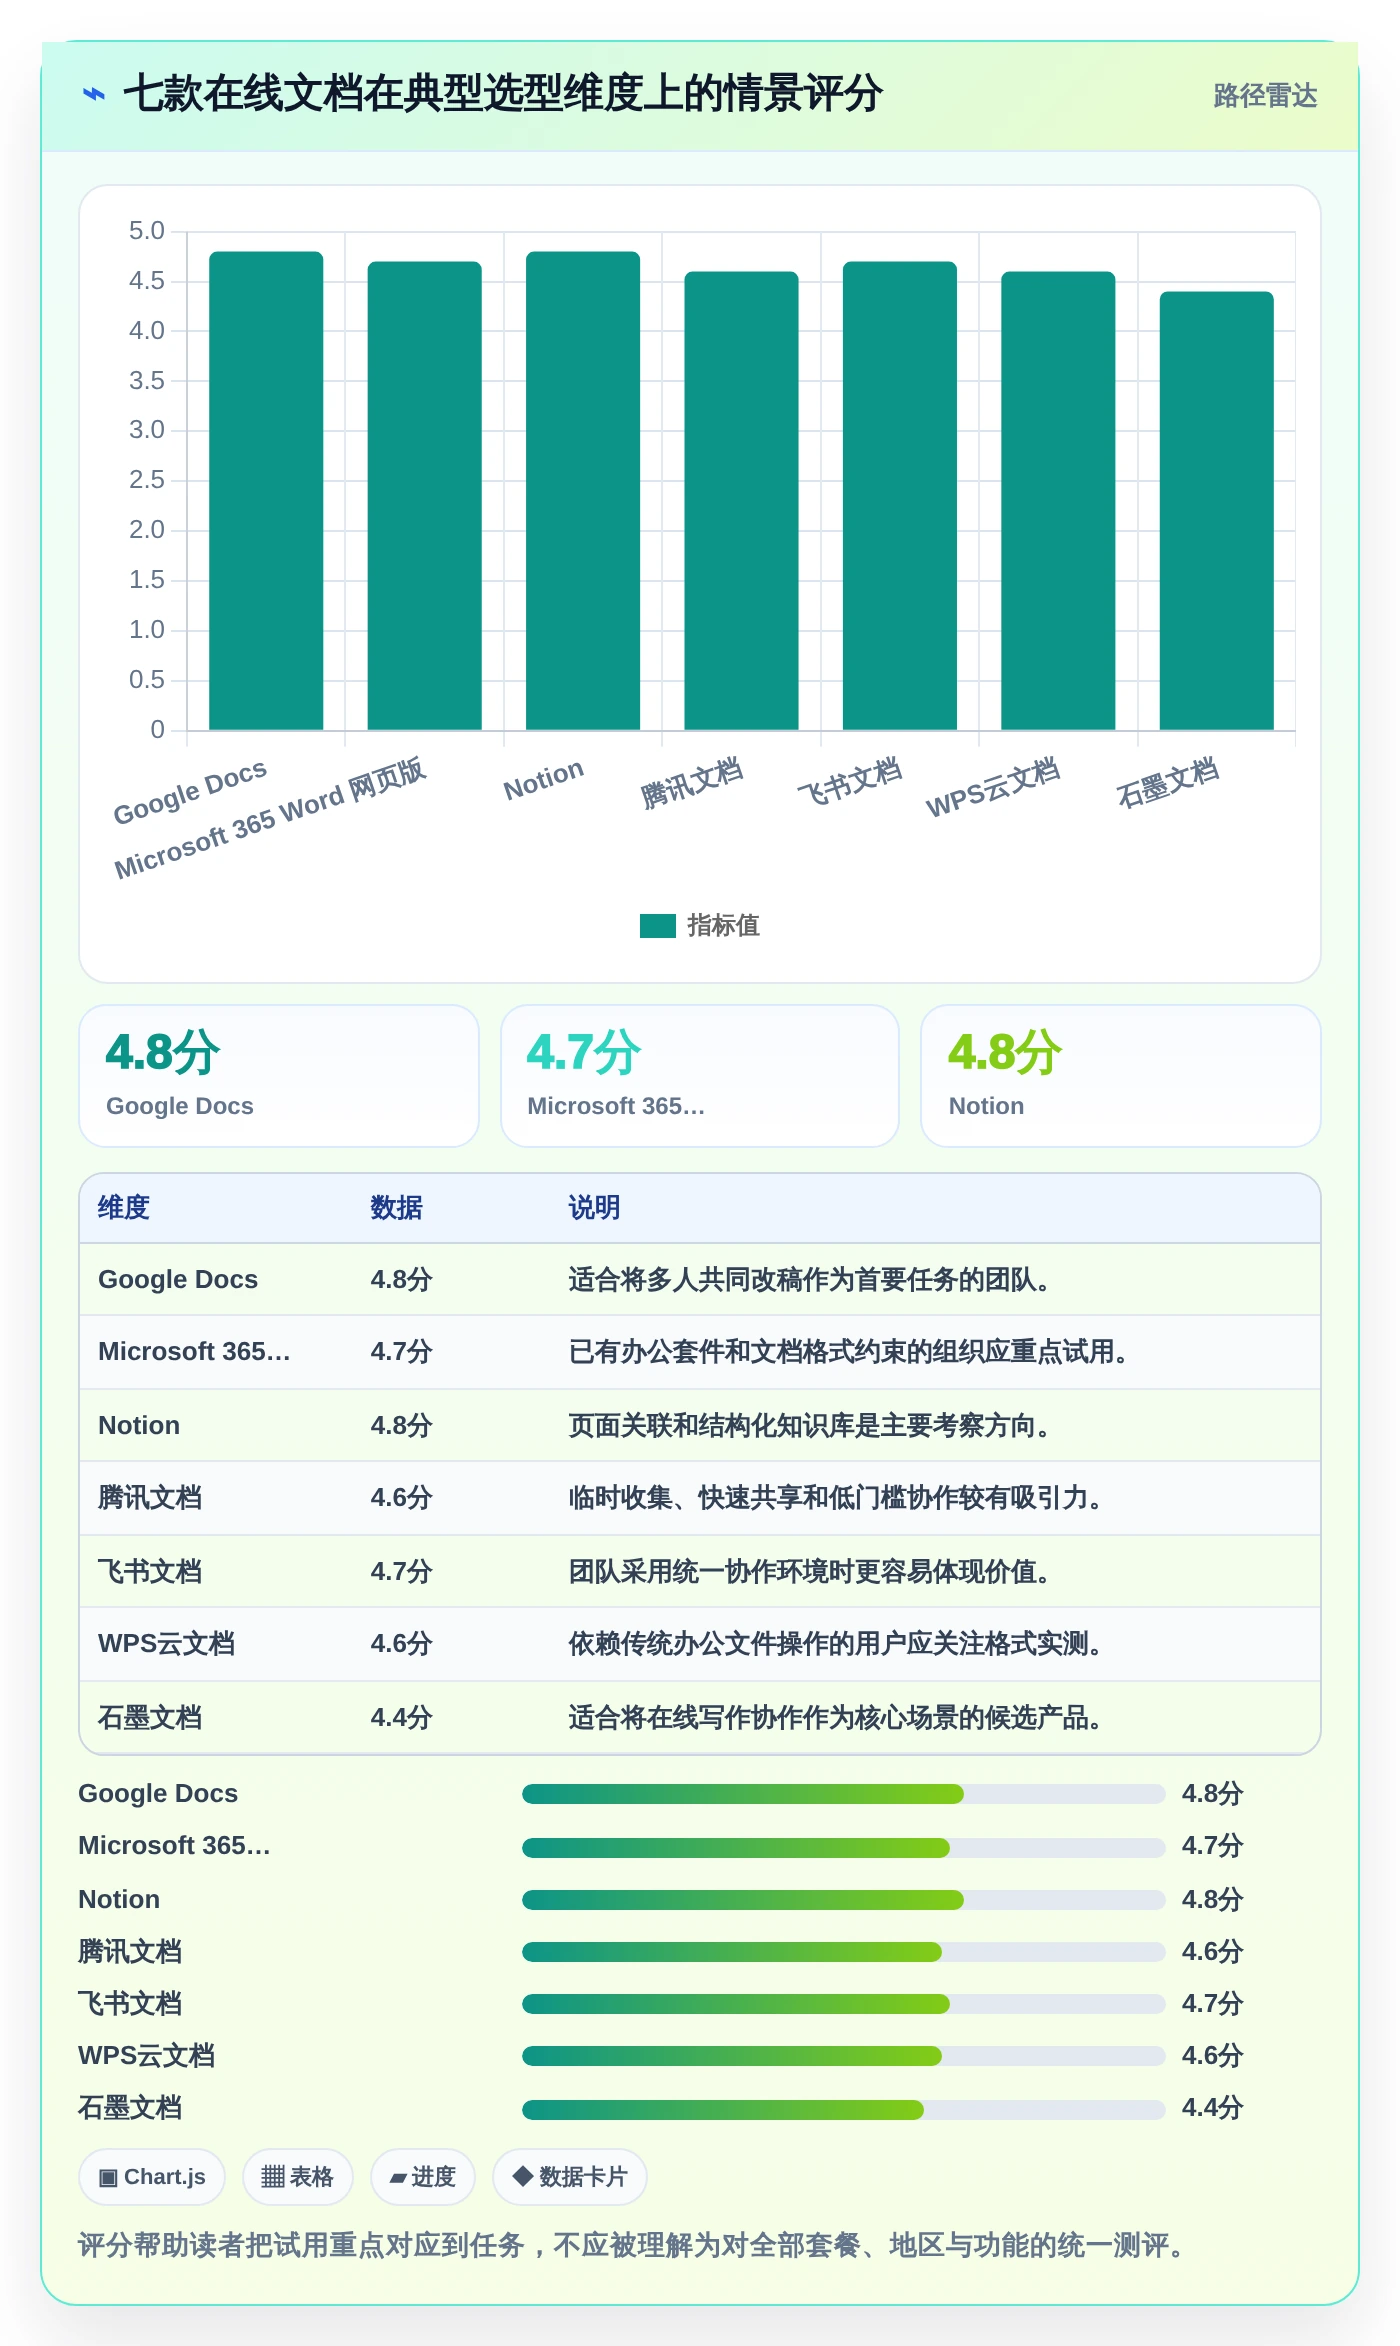The height and width of the screenshot is (2346, 1400).
Task: Click the 进度 tag chip
Action: click(x=423, y=2177)
